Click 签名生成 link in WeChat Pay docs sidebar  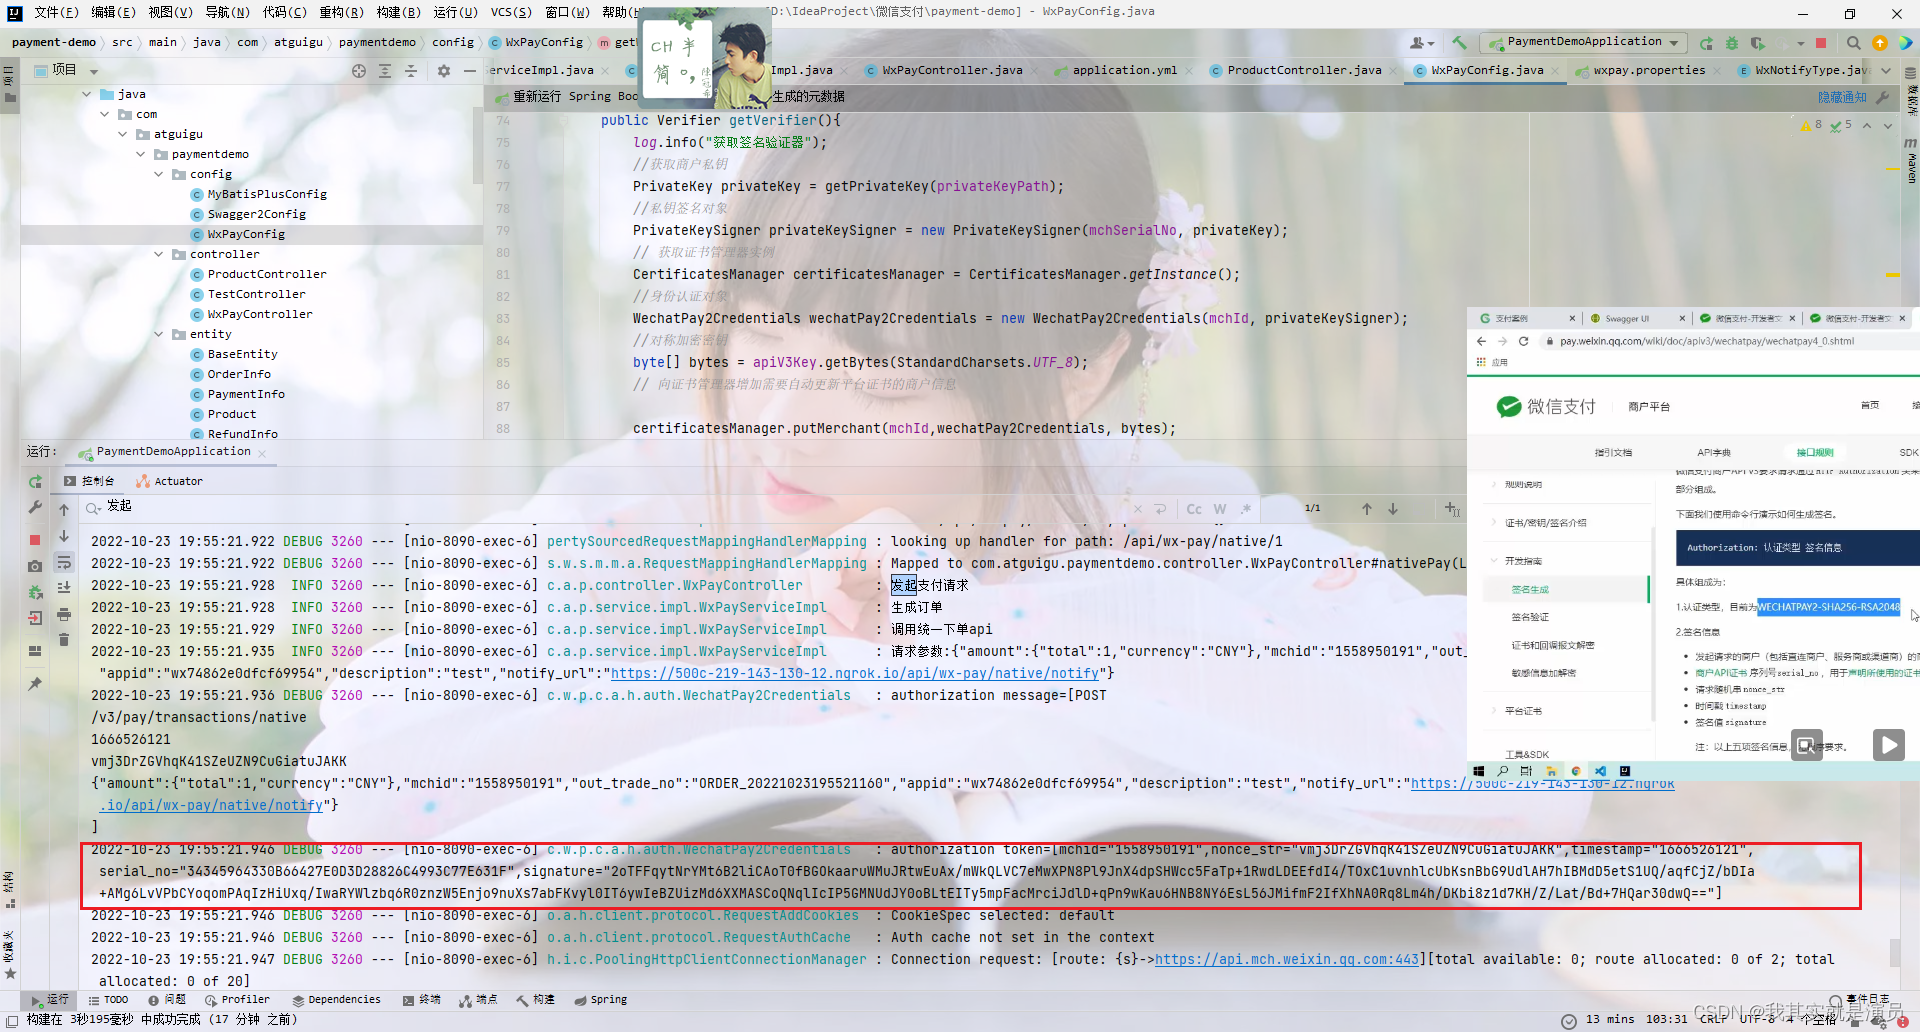[x=1530, y=590]
